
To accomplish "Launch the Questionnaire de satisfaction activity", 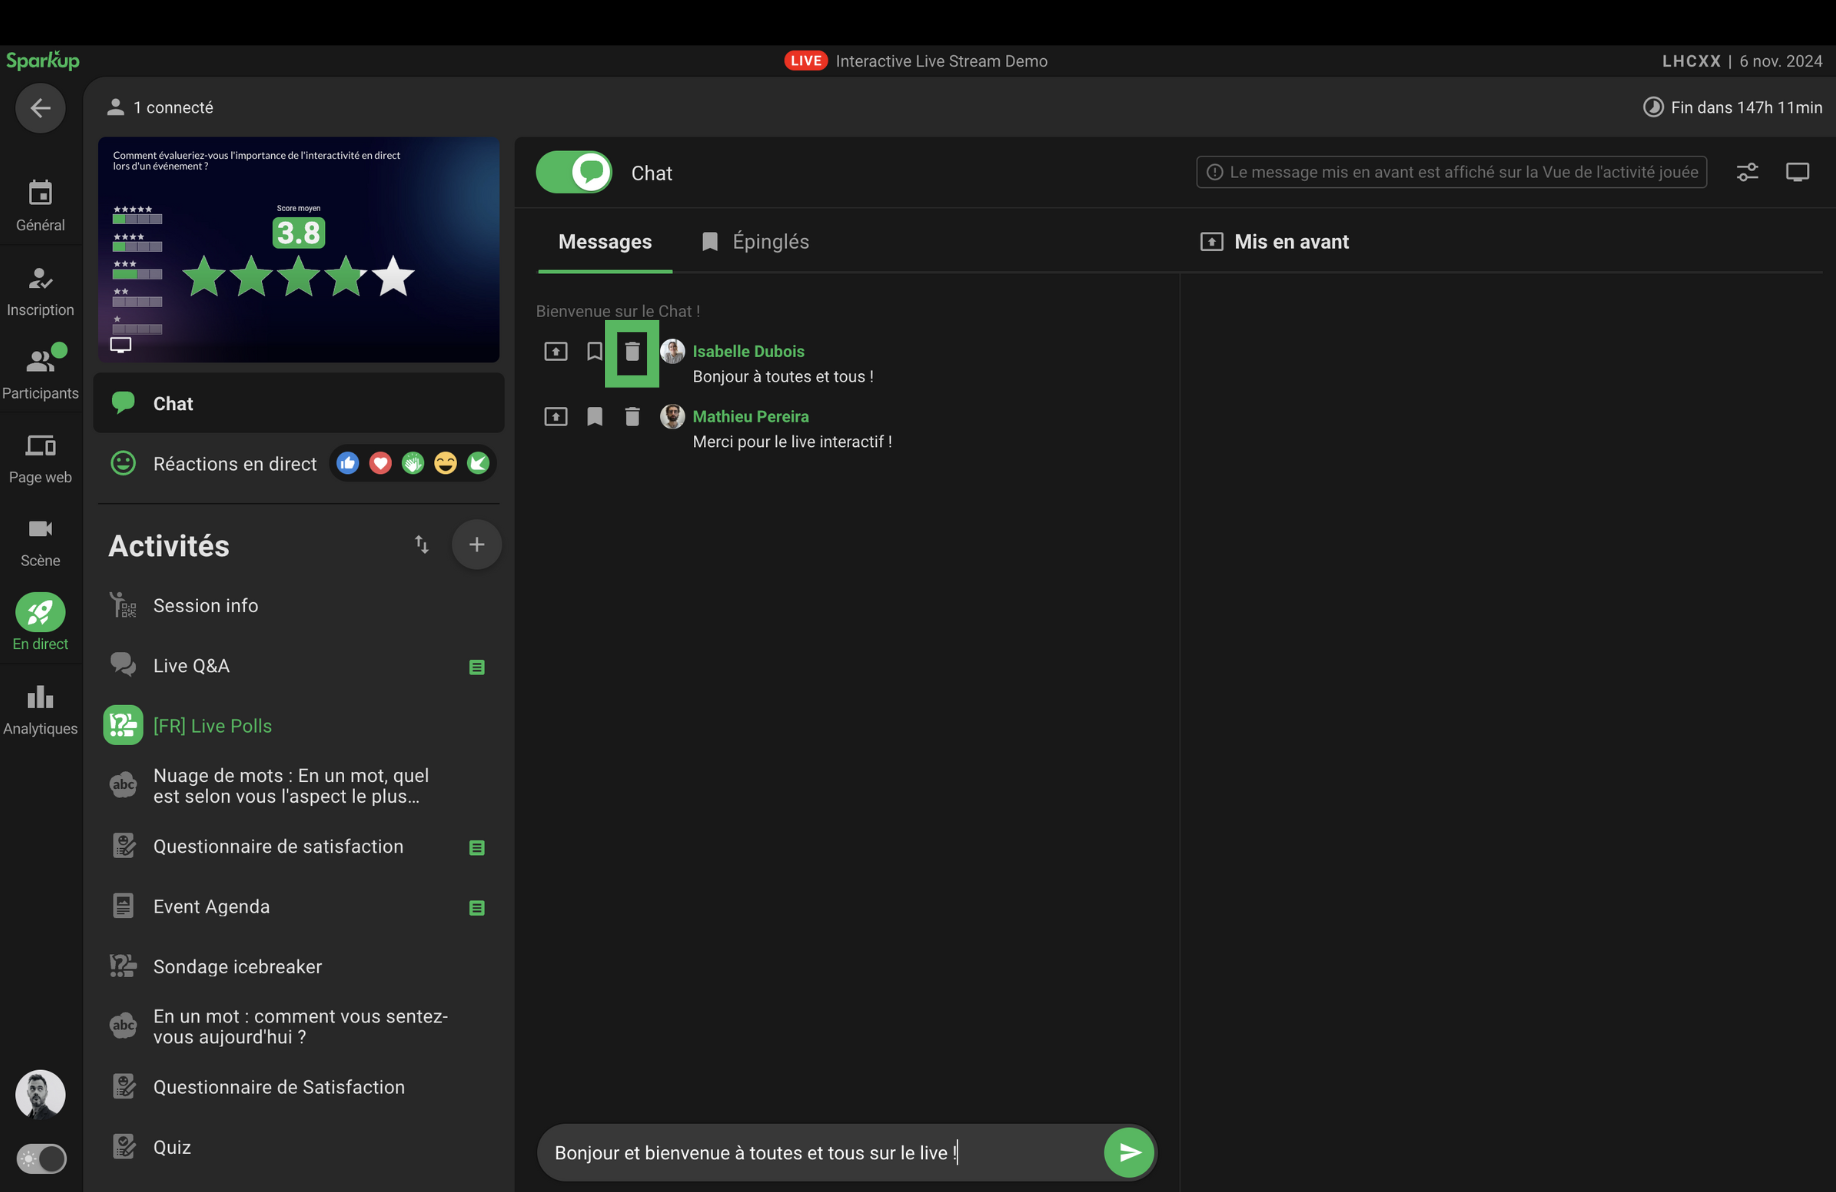I will click(x=278, y=847).
